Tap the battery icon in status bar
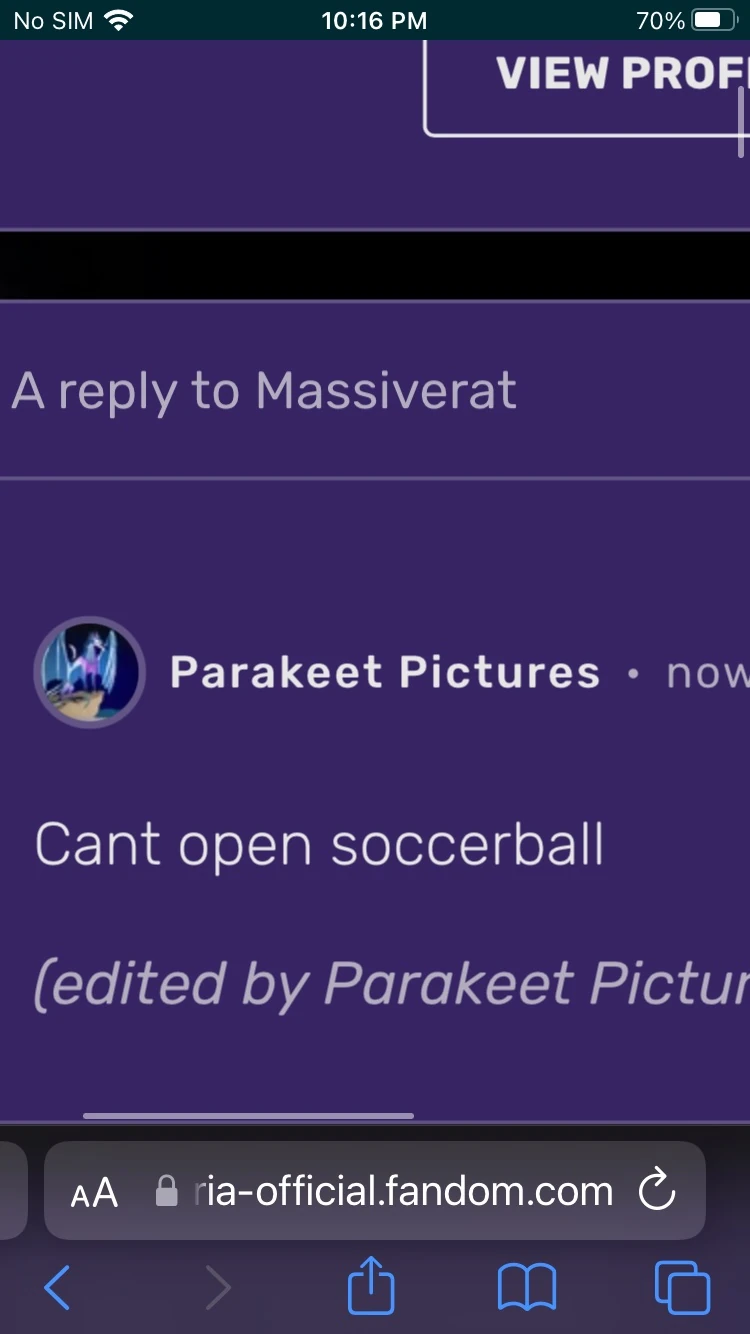This screenshot has height=1334, width=750. pos(714,20)
